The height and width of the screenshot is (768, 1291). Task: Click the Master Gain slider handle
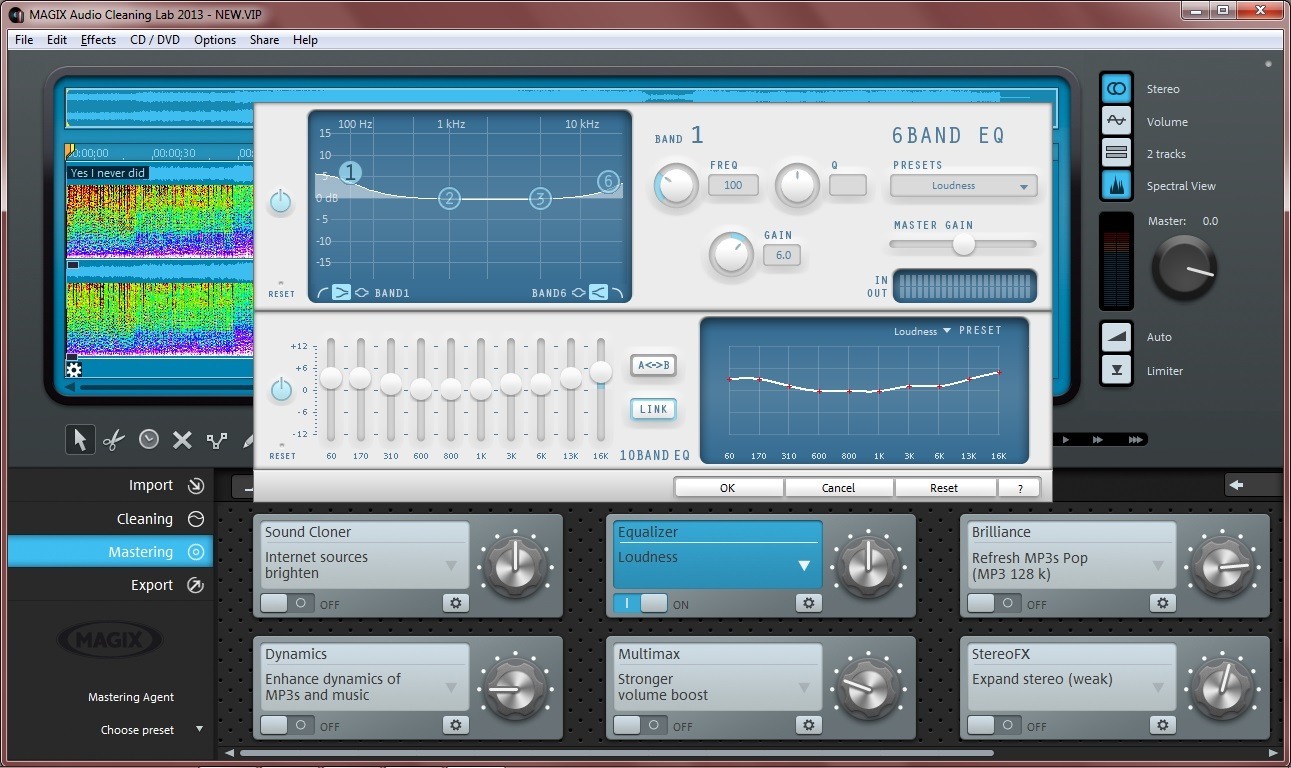(x=963, y=245)
